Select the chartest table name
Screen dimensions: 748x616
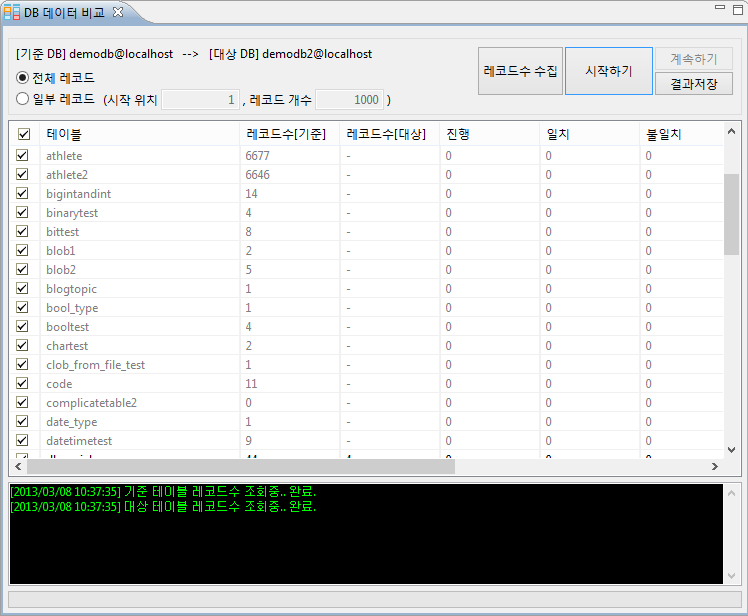(x=67, y=346)
